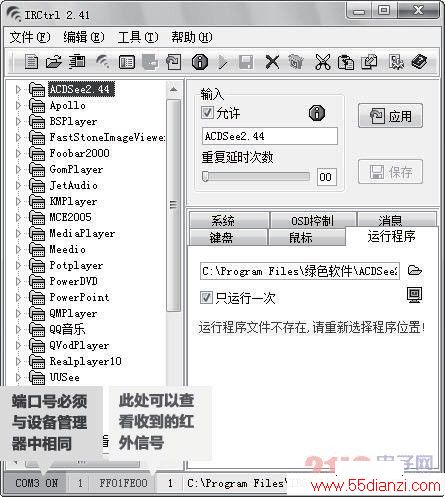
Task: Click the toolbar info icon
Action: click(x=200, y=62)
